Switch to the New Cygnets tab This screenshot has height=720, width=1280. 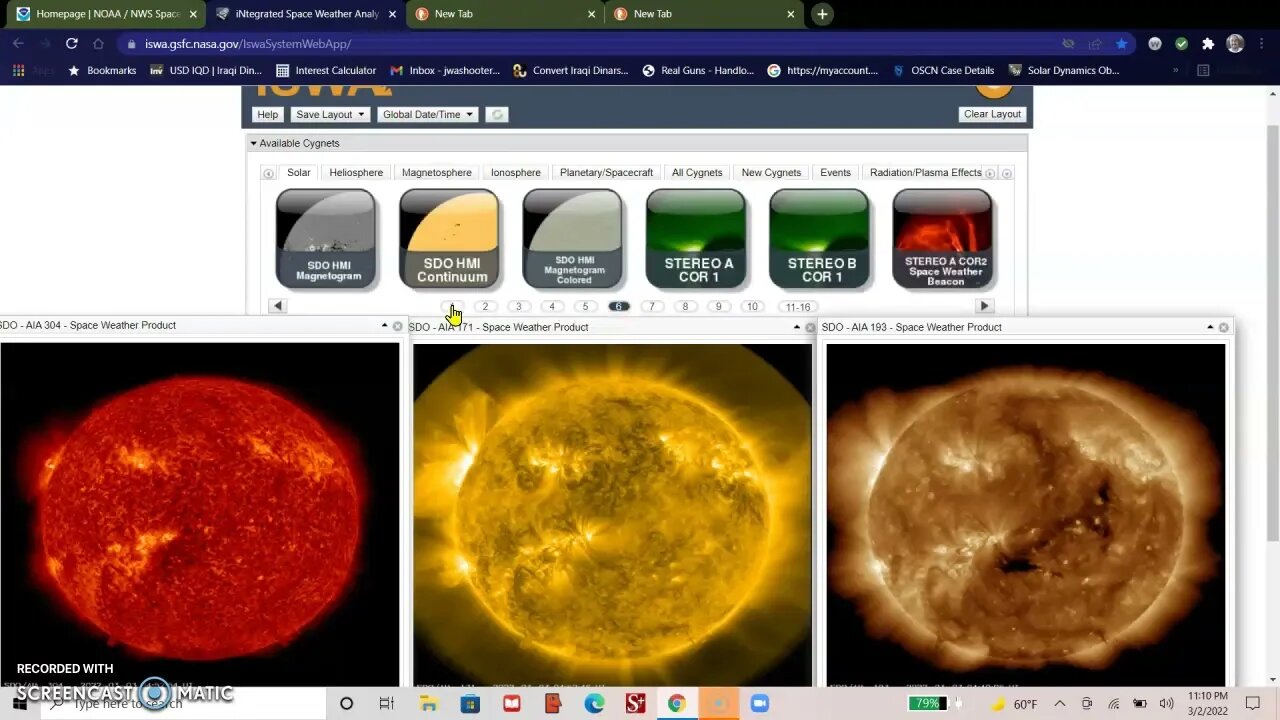771,172
